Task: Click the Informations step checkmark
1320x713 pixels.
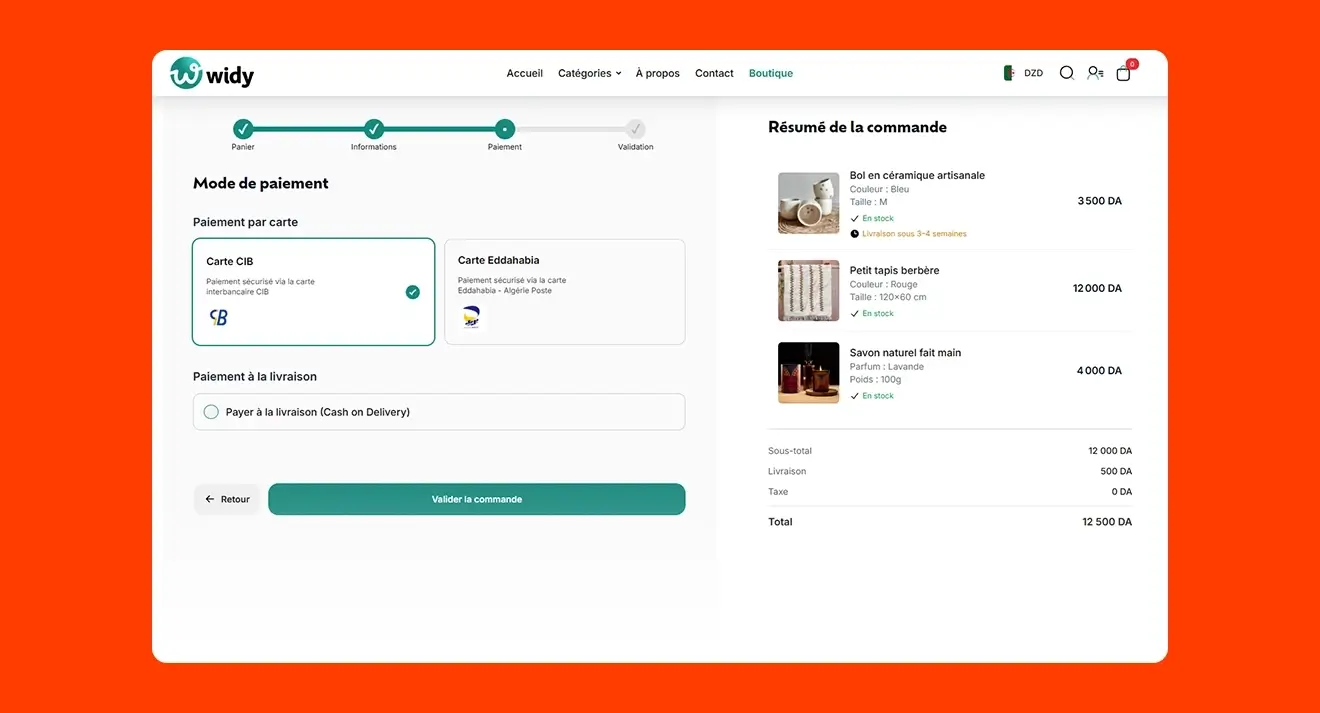Action: (x=374, y=129)
